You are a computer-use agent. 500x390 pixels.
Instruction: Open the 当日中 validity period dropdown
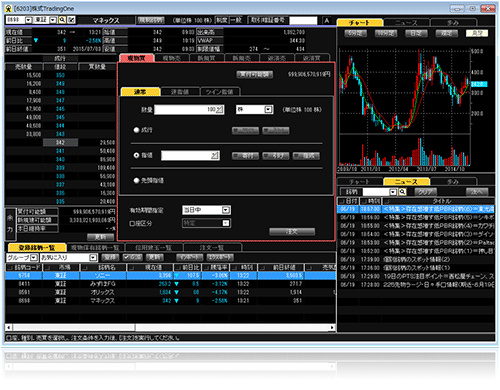click(x=226, y=210)
